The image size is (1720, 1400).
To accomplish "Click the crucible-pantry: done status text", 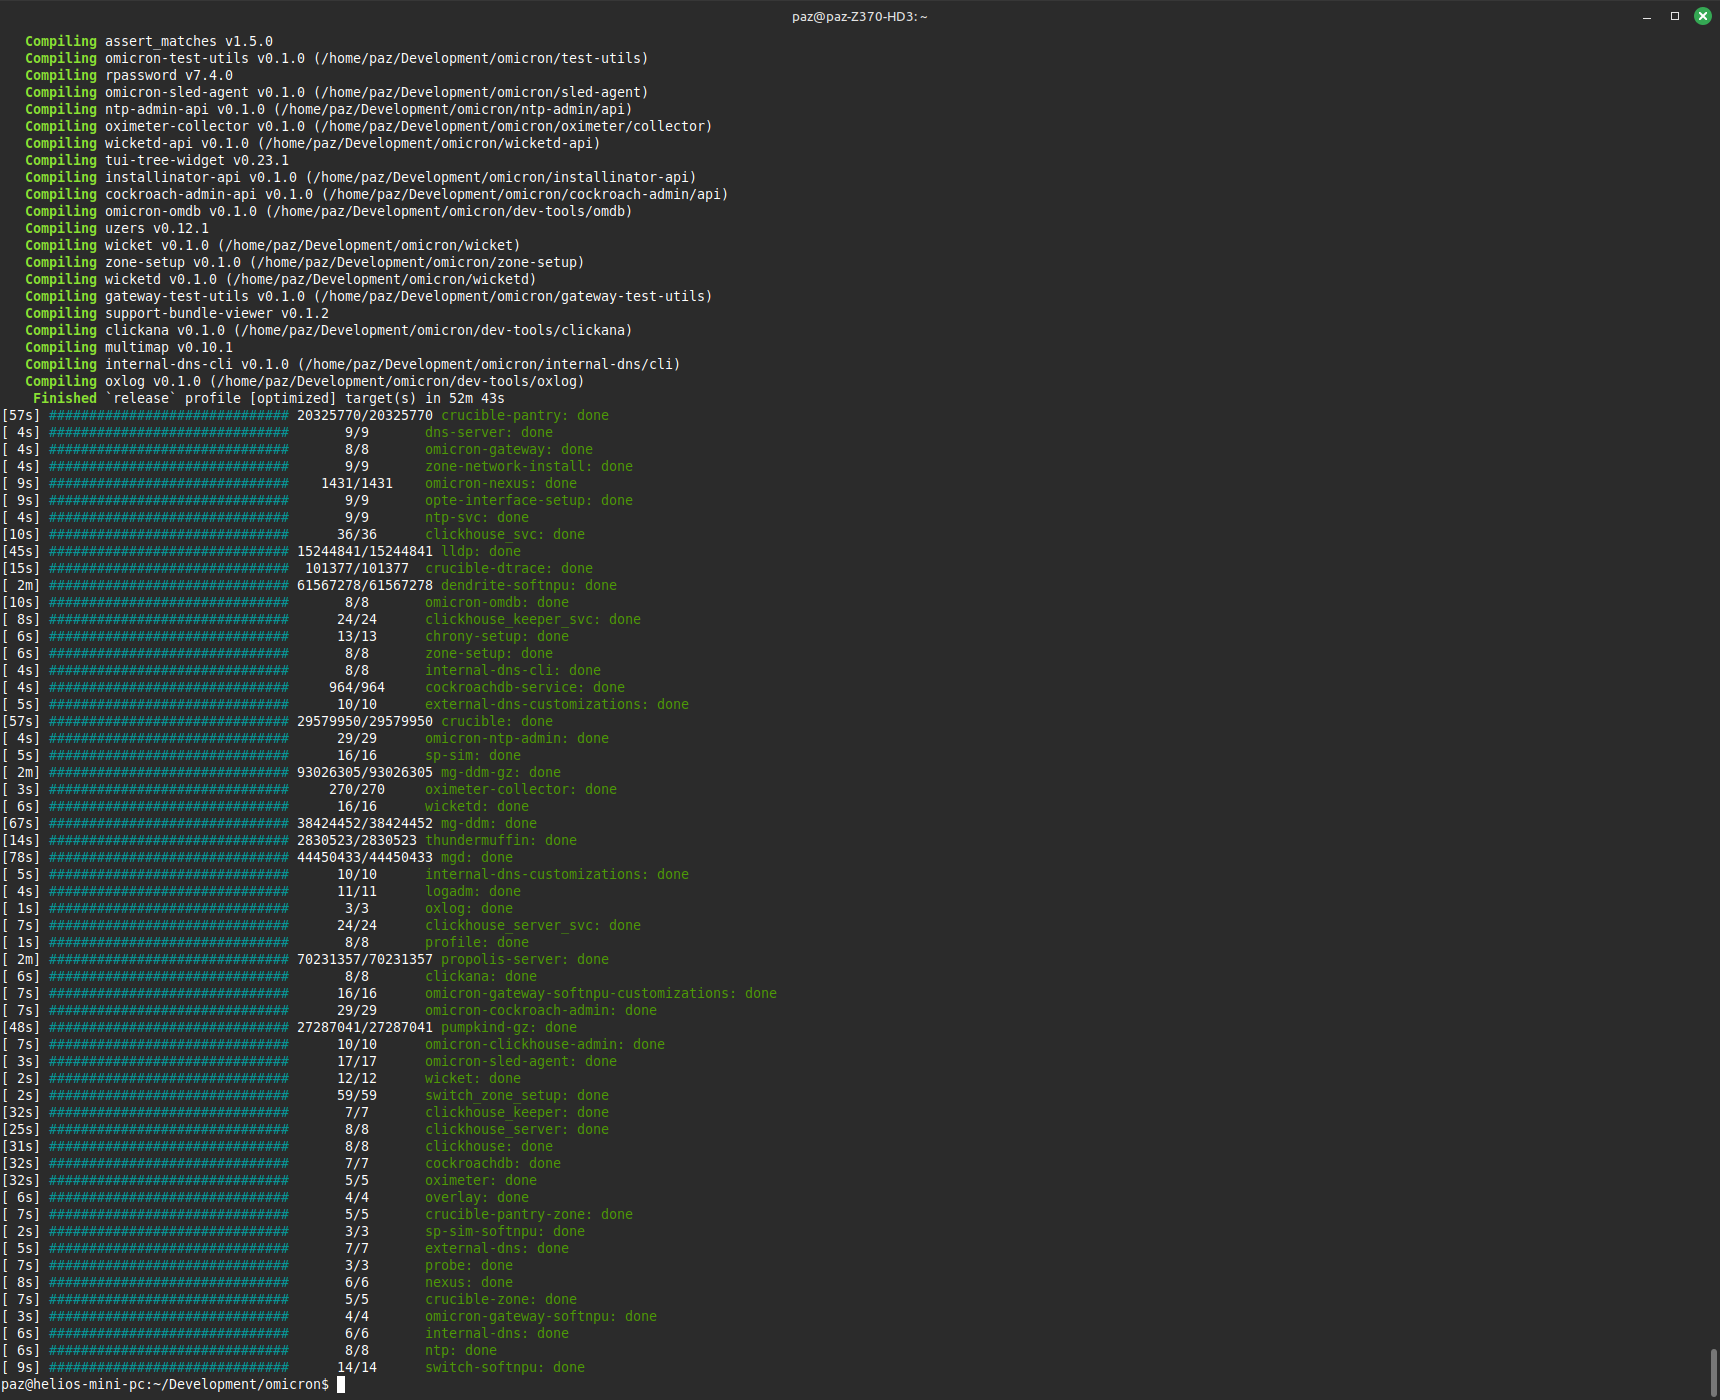I will (524, 415).
